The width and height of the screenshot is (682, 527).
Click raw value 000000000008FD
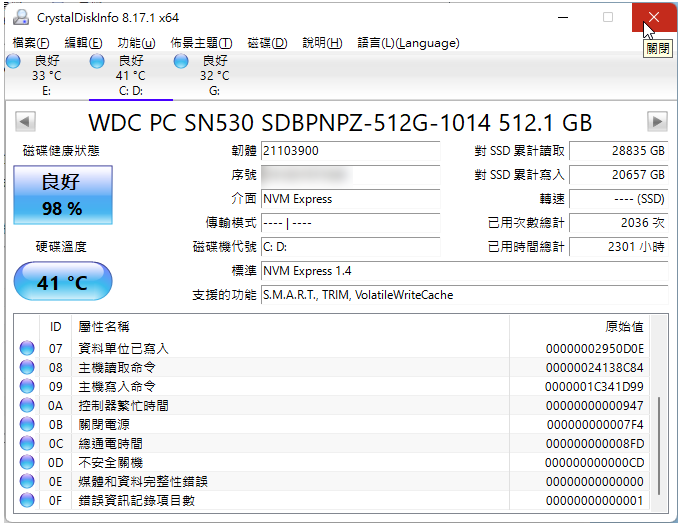tap(595, 444)
